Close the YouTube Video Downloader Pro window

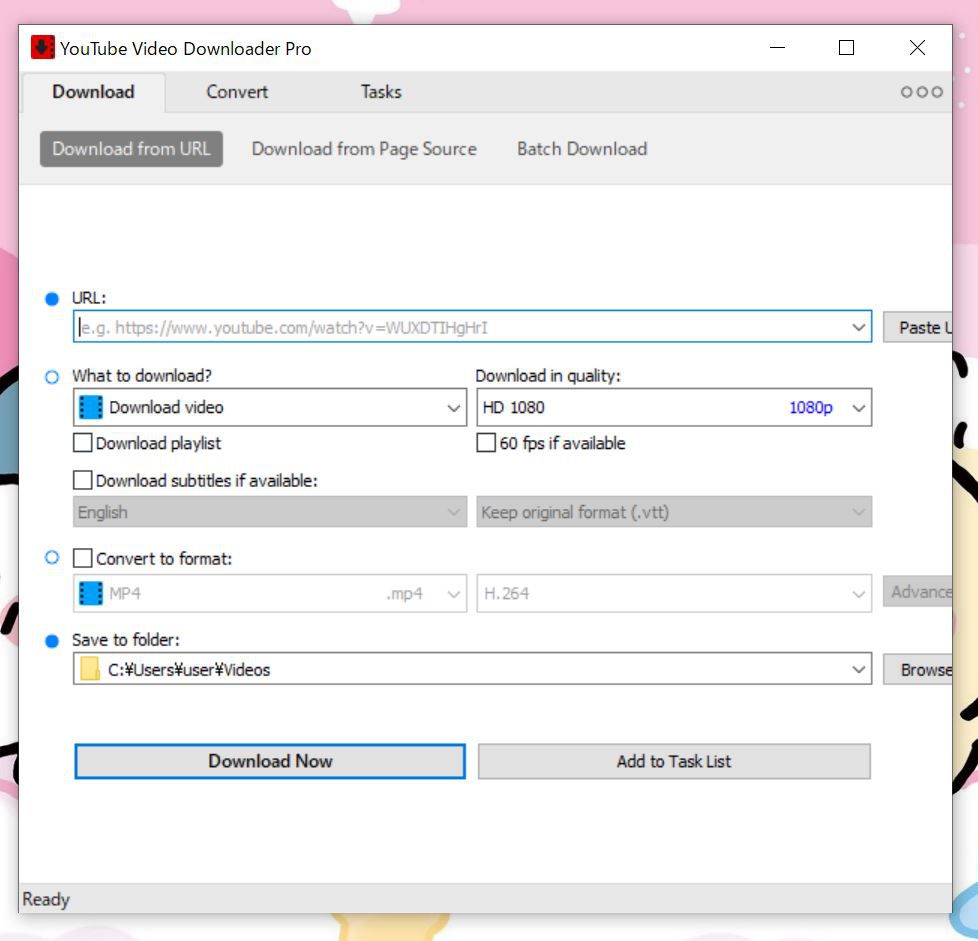pos(917,47)
